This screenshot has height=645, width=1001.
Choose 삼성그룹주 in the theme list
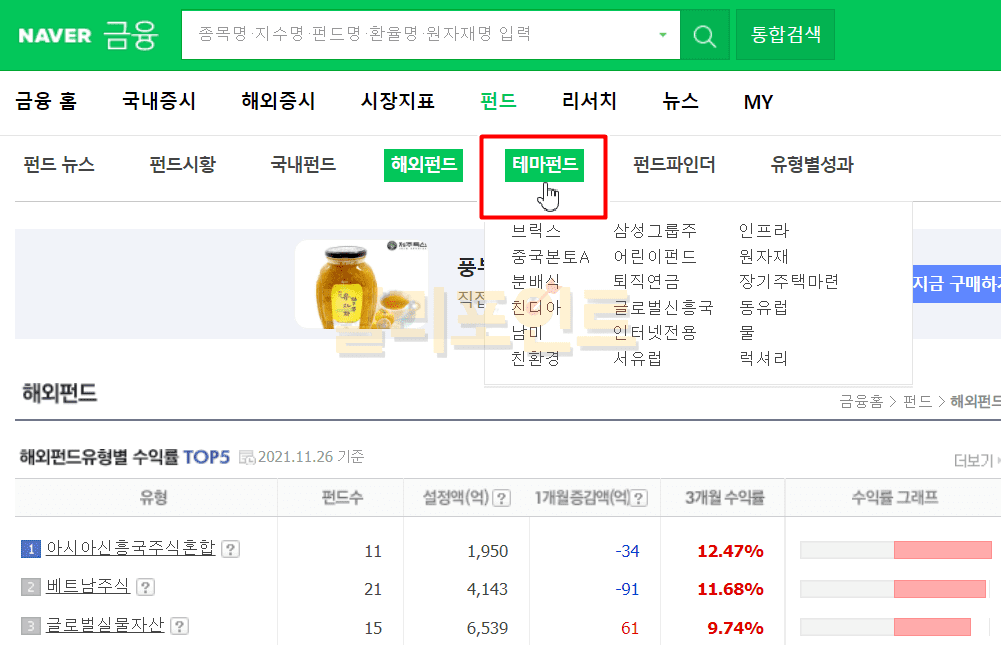tap(655, 231)
